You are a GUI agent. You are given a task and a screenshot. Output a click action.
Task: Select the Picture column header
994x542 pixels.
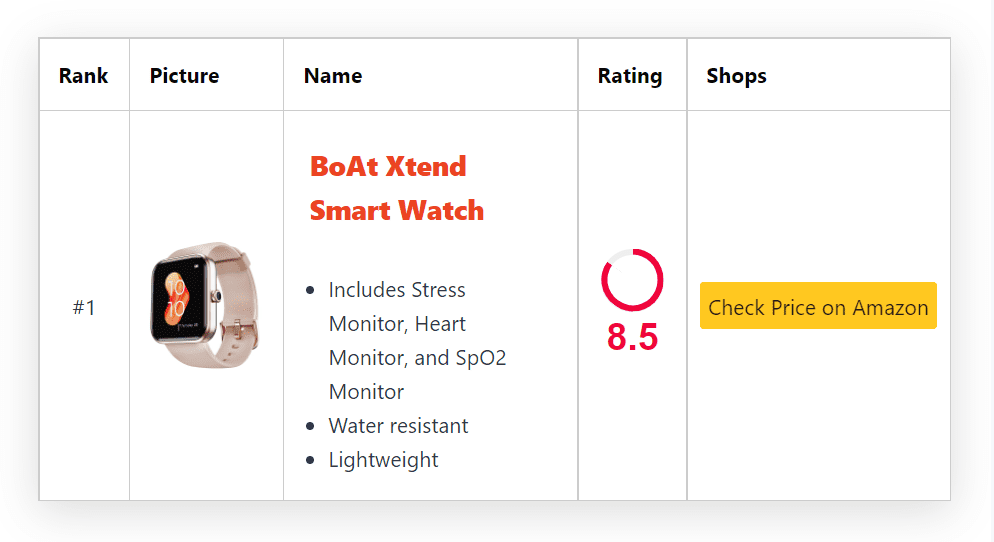184,75
